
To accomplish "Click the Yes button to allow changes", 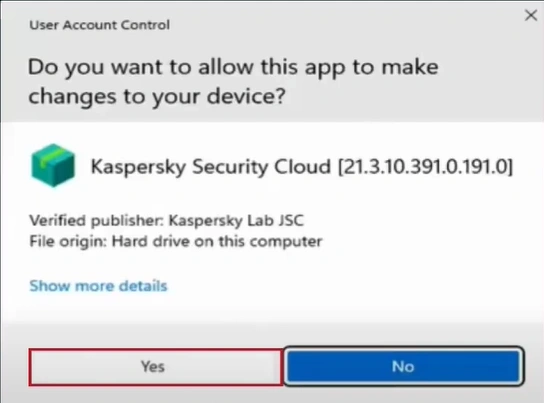I will click(x=155, y=367).
